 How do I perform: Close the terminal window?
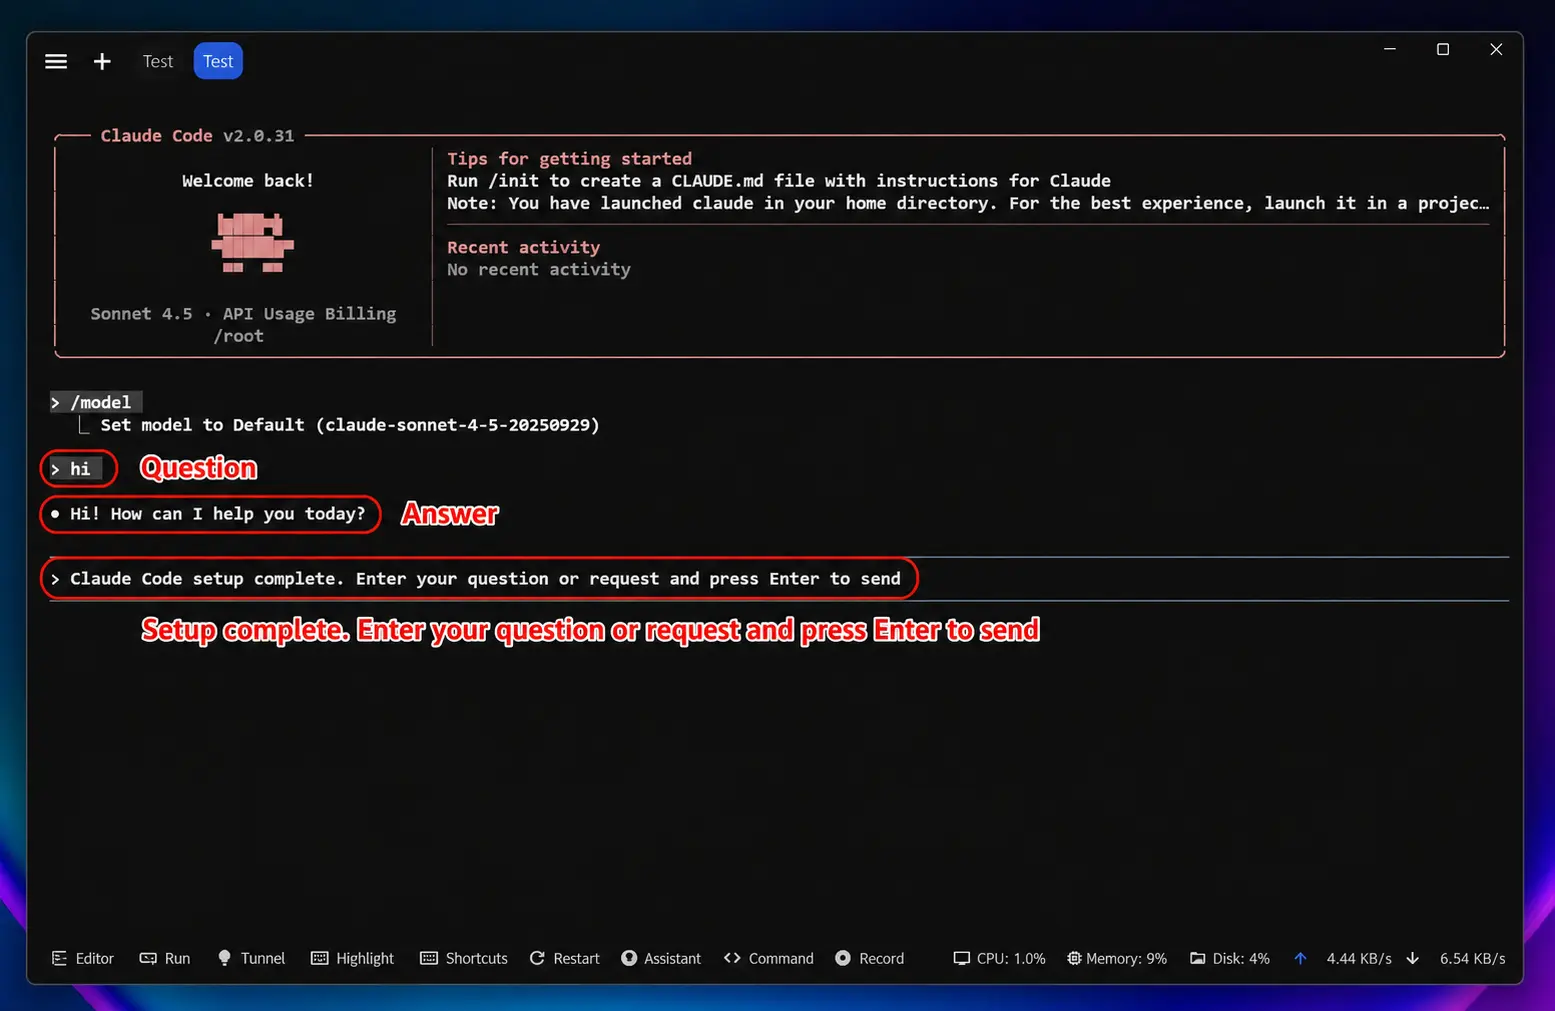coord(1496,49)
